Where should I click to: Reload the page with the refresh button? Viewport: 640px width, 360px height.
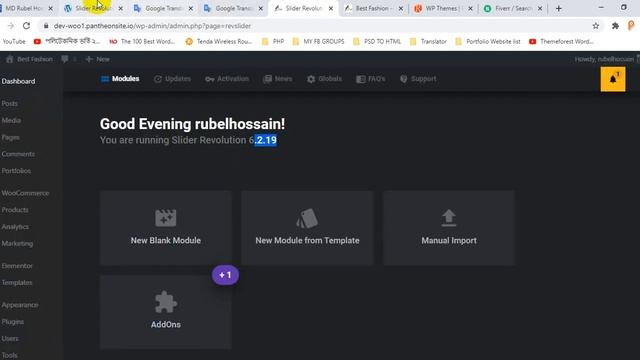click(26, 26)
